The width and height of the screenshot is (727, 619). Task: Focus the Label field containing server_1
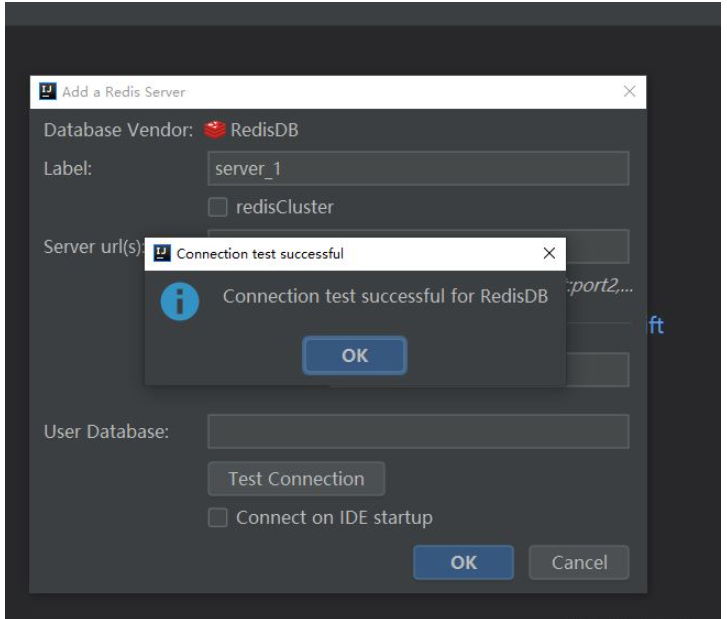[418, 169]
